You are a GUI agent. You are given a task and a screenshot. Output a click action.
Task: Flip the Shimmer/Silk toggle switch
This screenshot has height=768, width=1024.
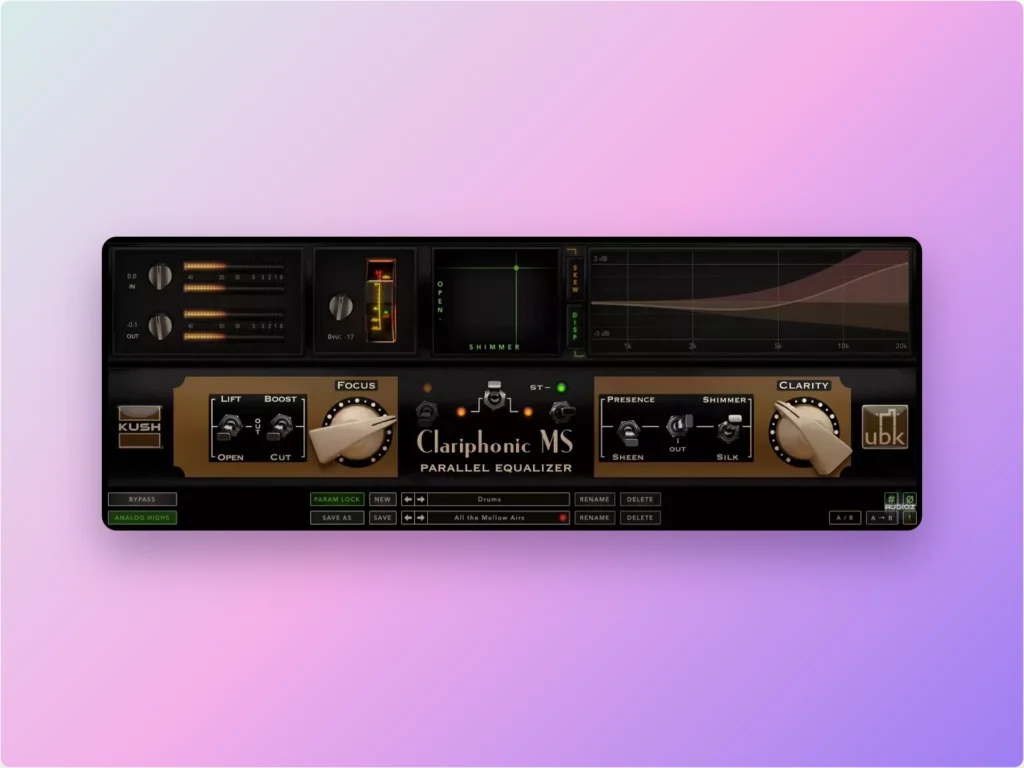[x=729, y=428]
